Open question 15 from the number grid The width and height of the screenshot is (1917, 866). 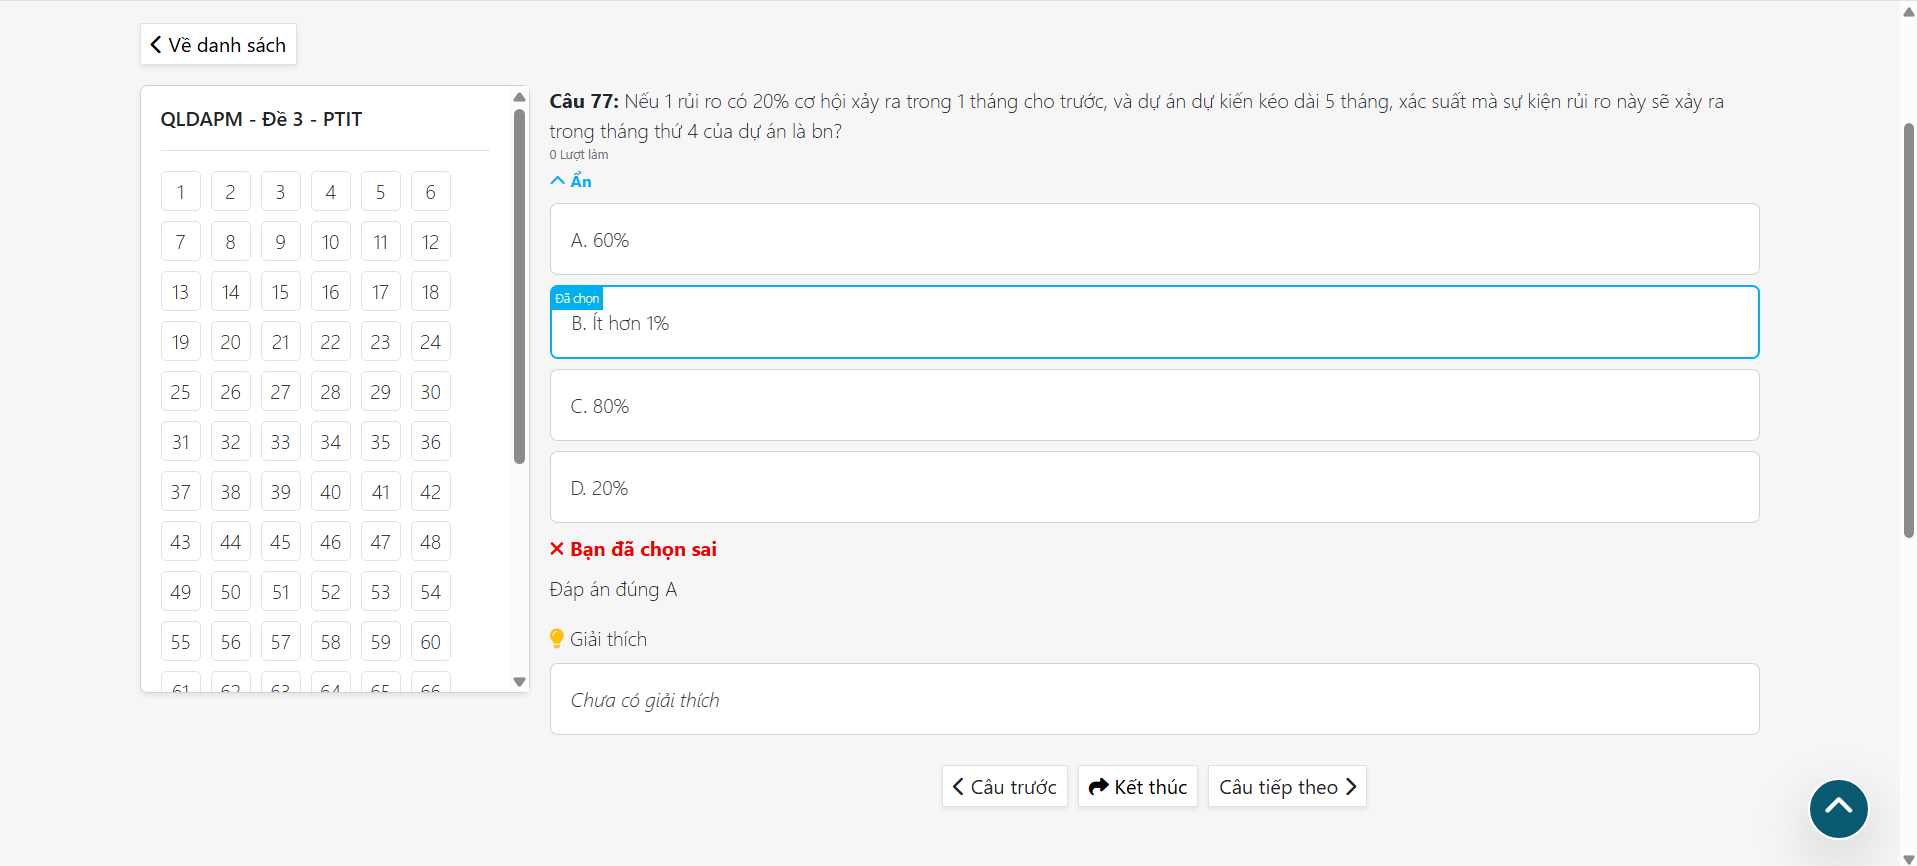point(280,292)
